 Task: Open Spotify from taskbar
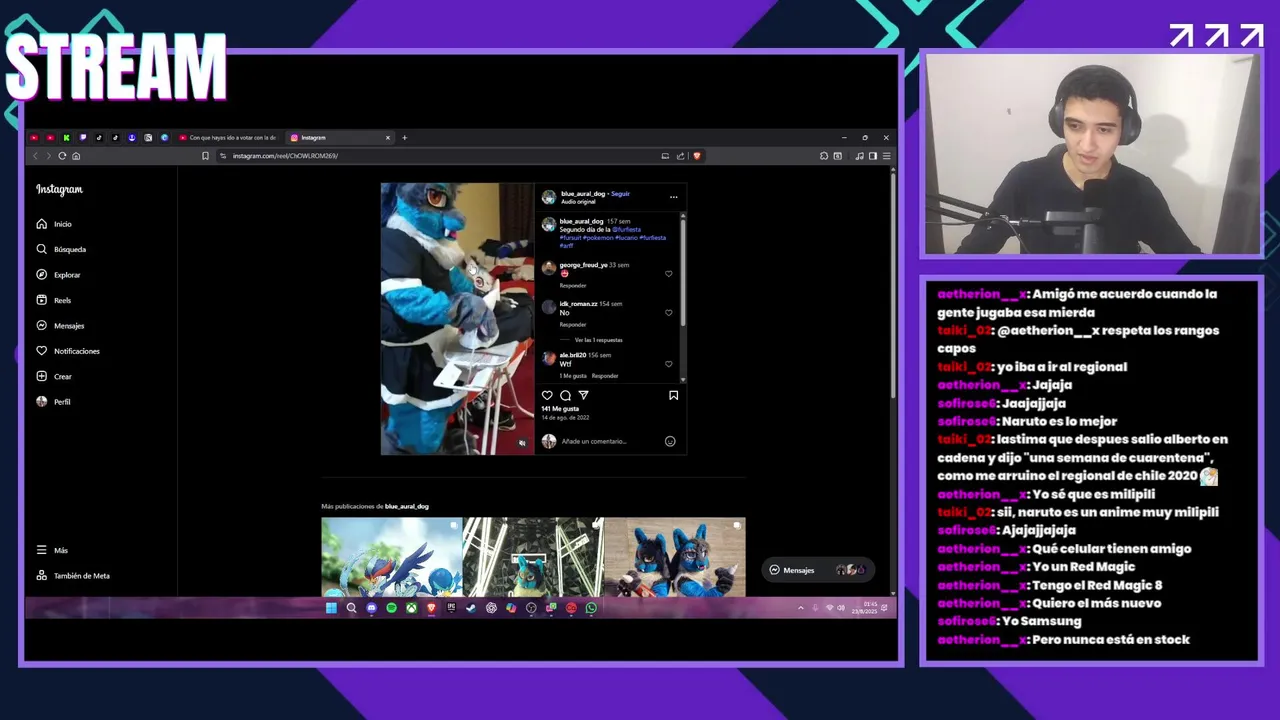pos(391,608)
